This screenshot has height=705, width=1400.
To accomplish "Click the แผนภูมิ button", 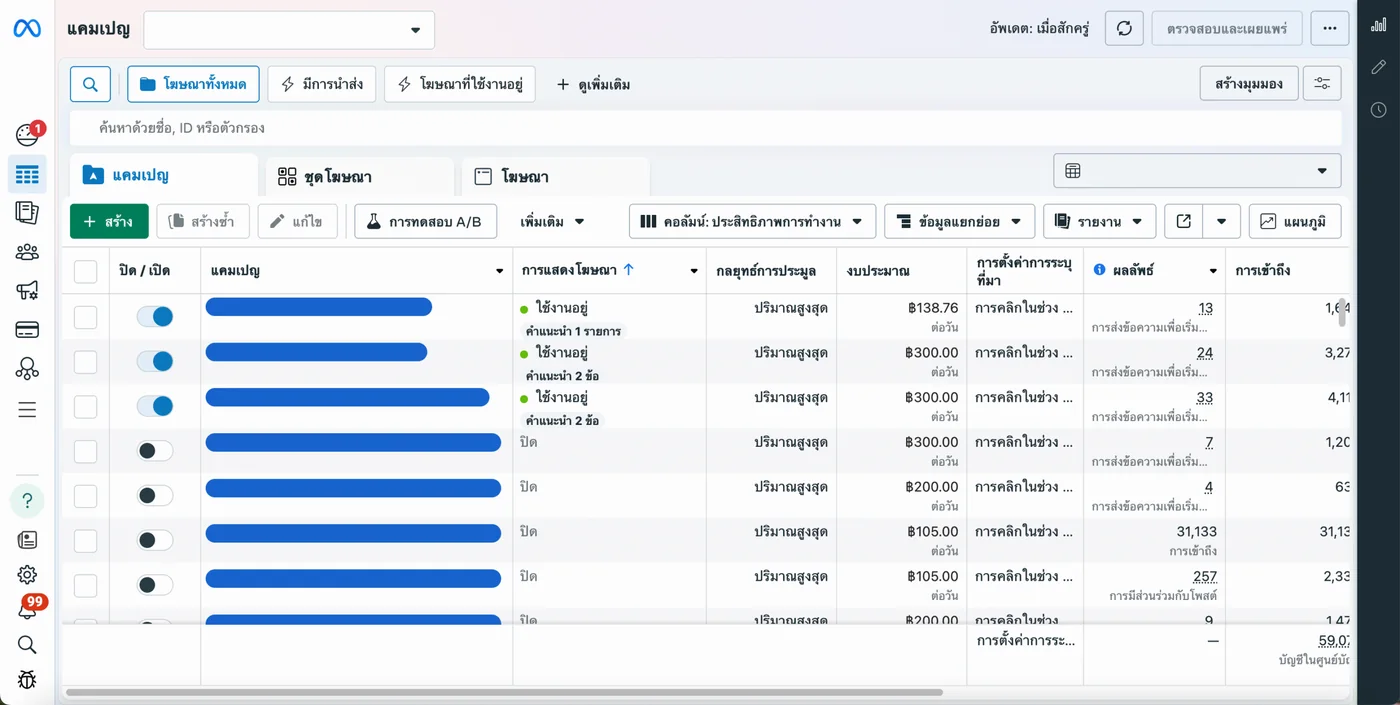I will click(1295, 221).
